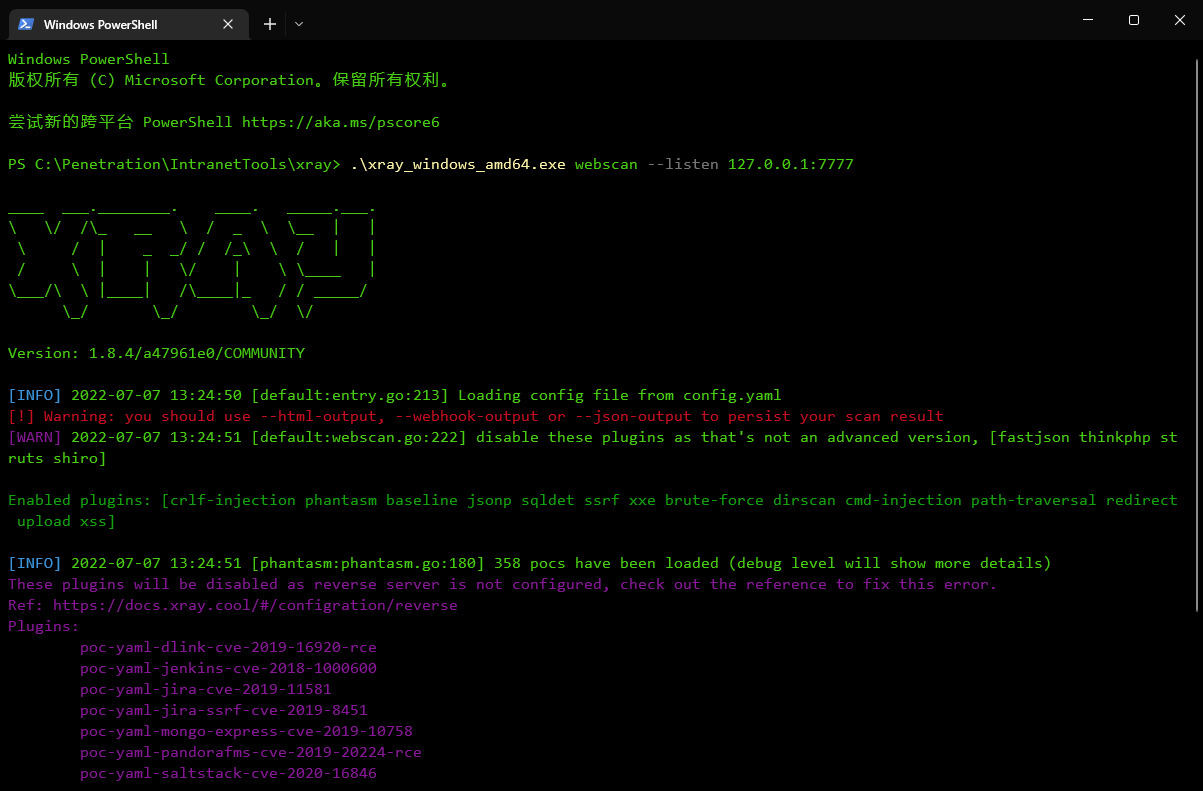Image resolution: width=1203 pixels, height=791 pixels.
Task: Click the docs.xray.cool reverse reference URL
Action: coord(255,605)
